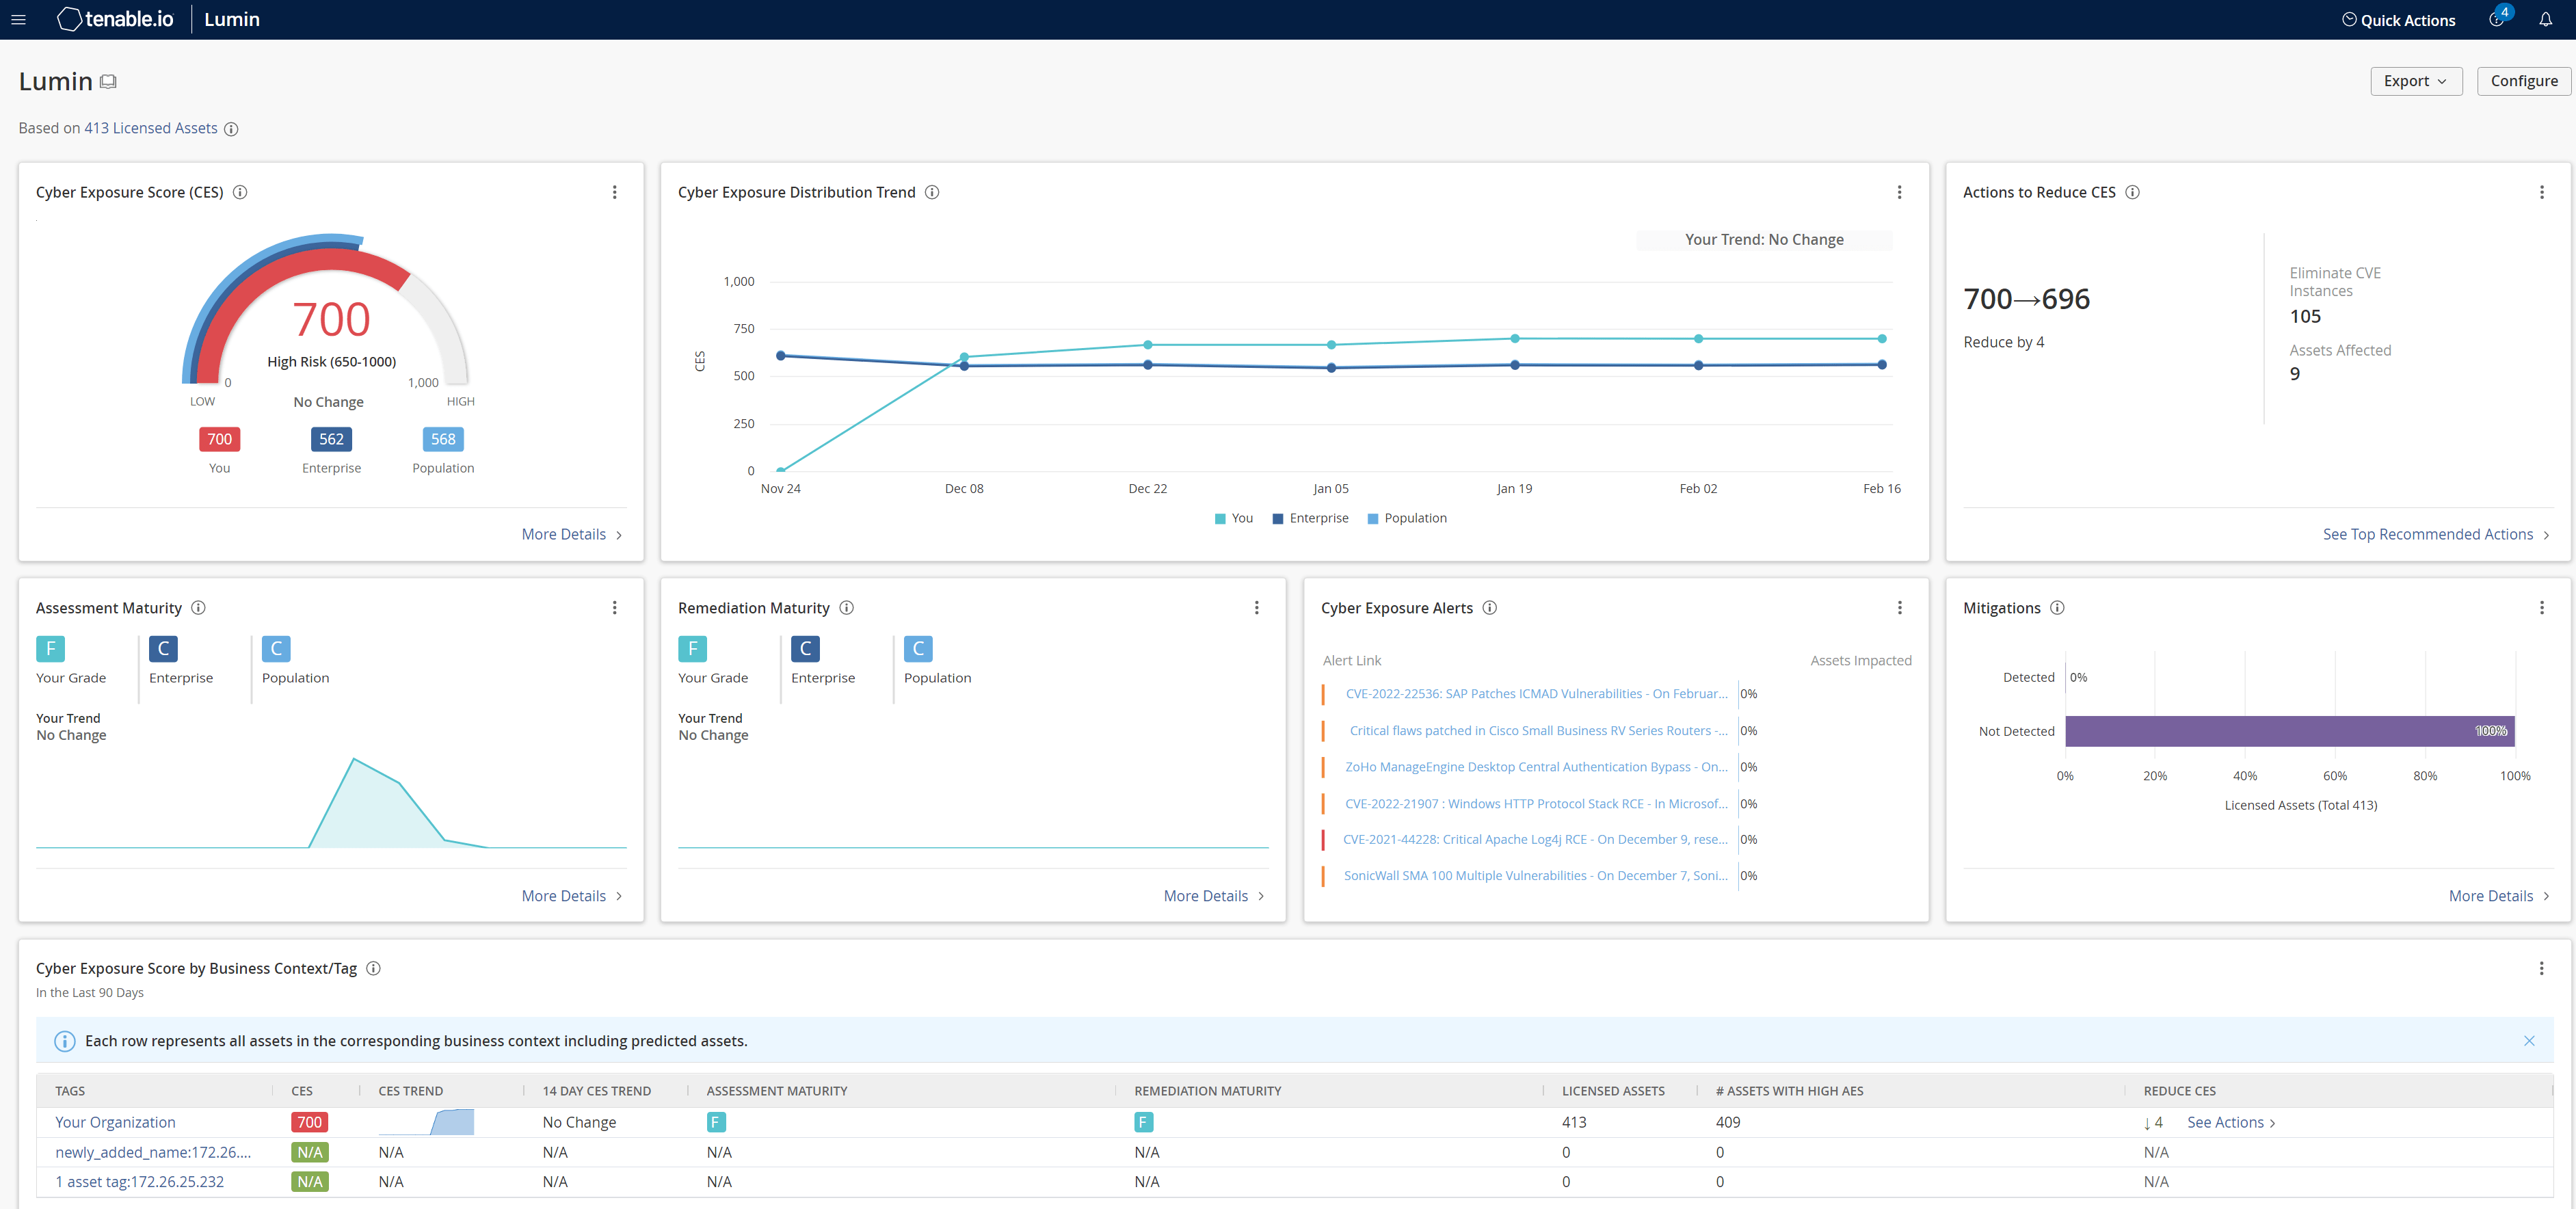Screen dimensions: 2576x1209
Task: Click the purple Not Detected 100% bar
Action: (2290, 731)
